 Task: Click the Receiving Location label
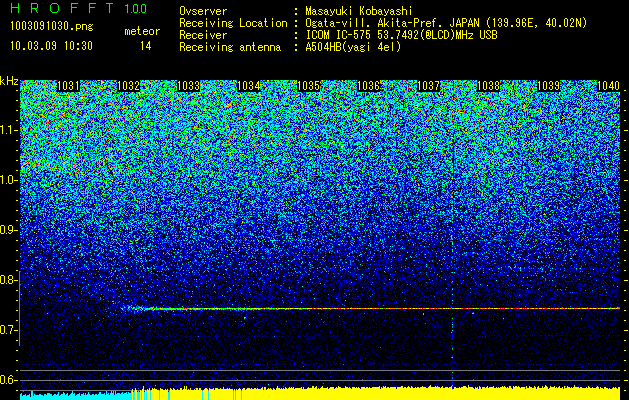233,23
